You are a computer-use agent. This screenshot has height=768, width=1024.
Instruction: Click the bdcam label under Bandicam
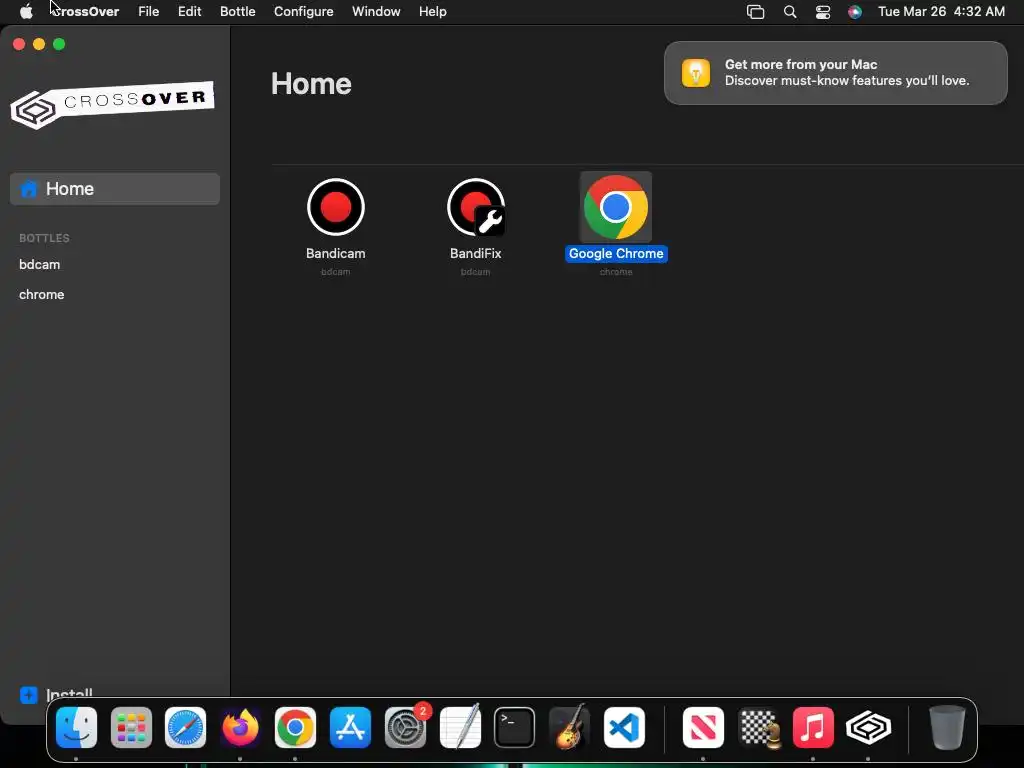tap(336, 272)
